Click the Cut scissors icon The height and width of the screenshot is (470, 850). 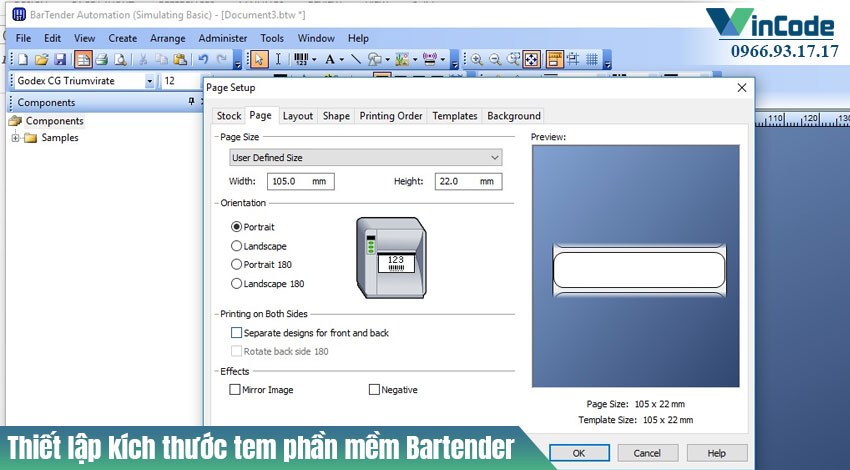click(x=143, y=59)
